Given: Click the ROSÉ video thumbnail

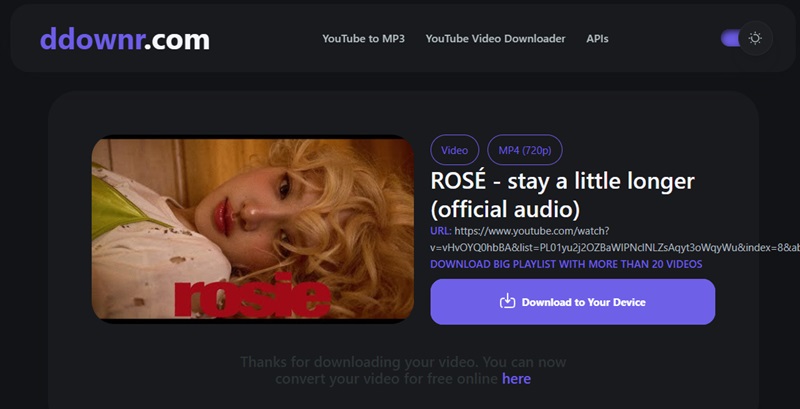Looking at the screenshot, I should (253, 229).
